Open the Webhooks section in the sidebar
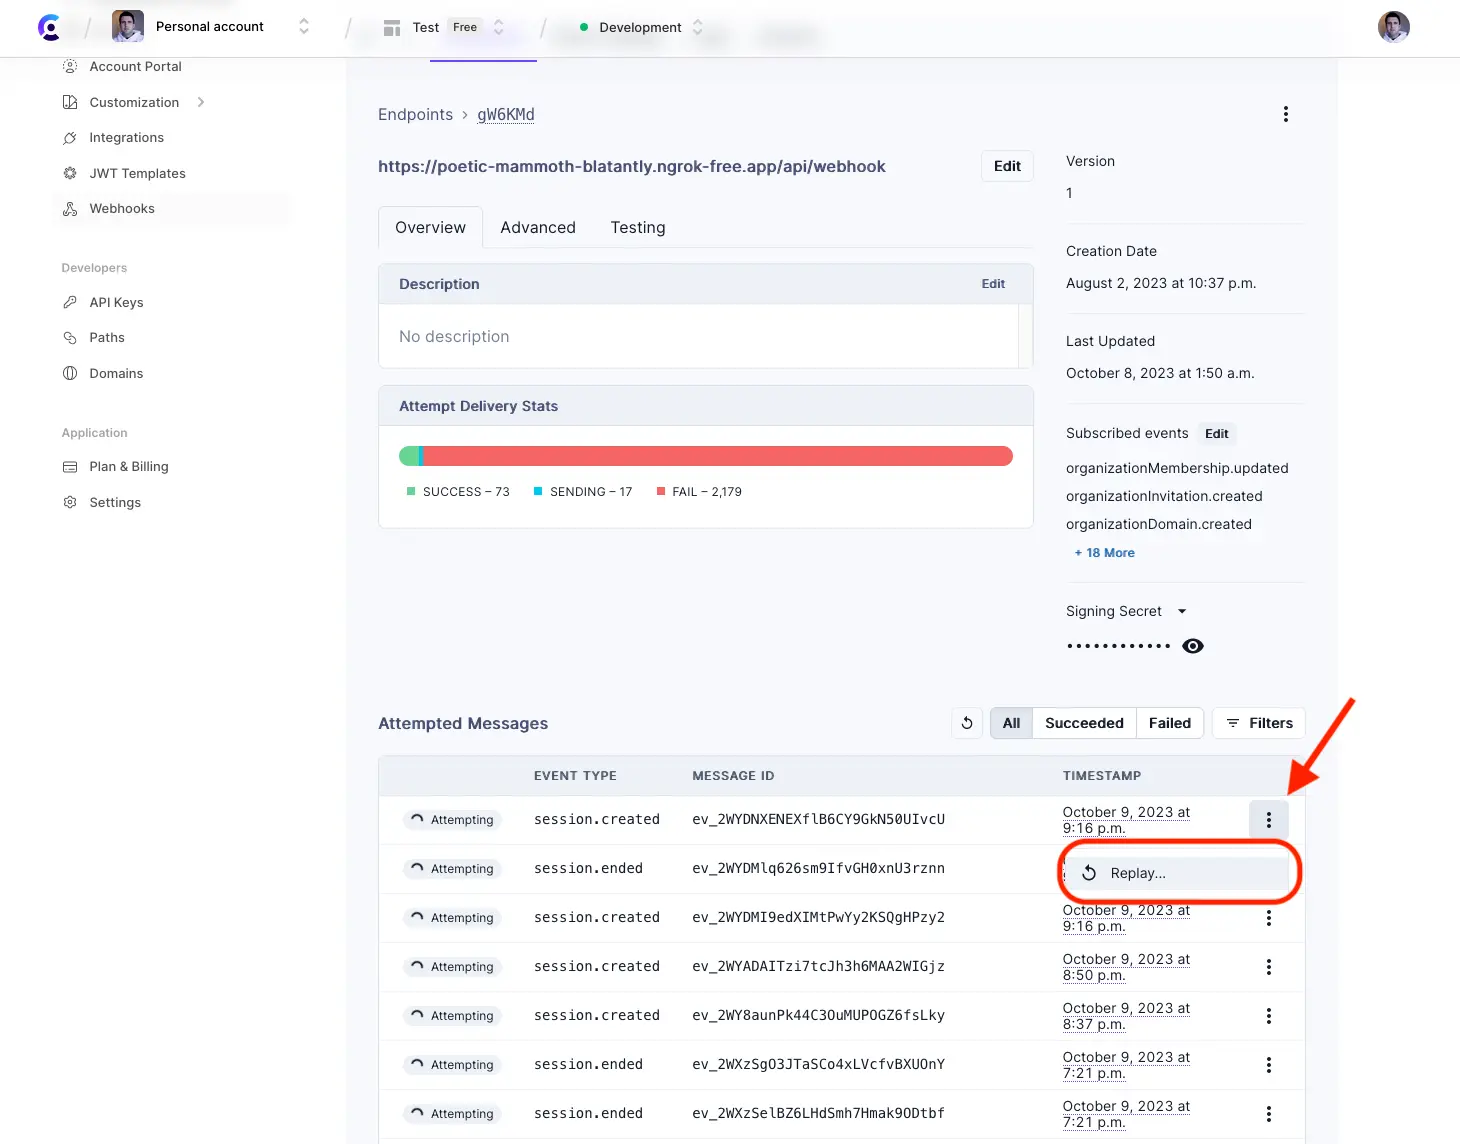The height and width of the screenshot is (1144, 1460). [x=122, y=208]
